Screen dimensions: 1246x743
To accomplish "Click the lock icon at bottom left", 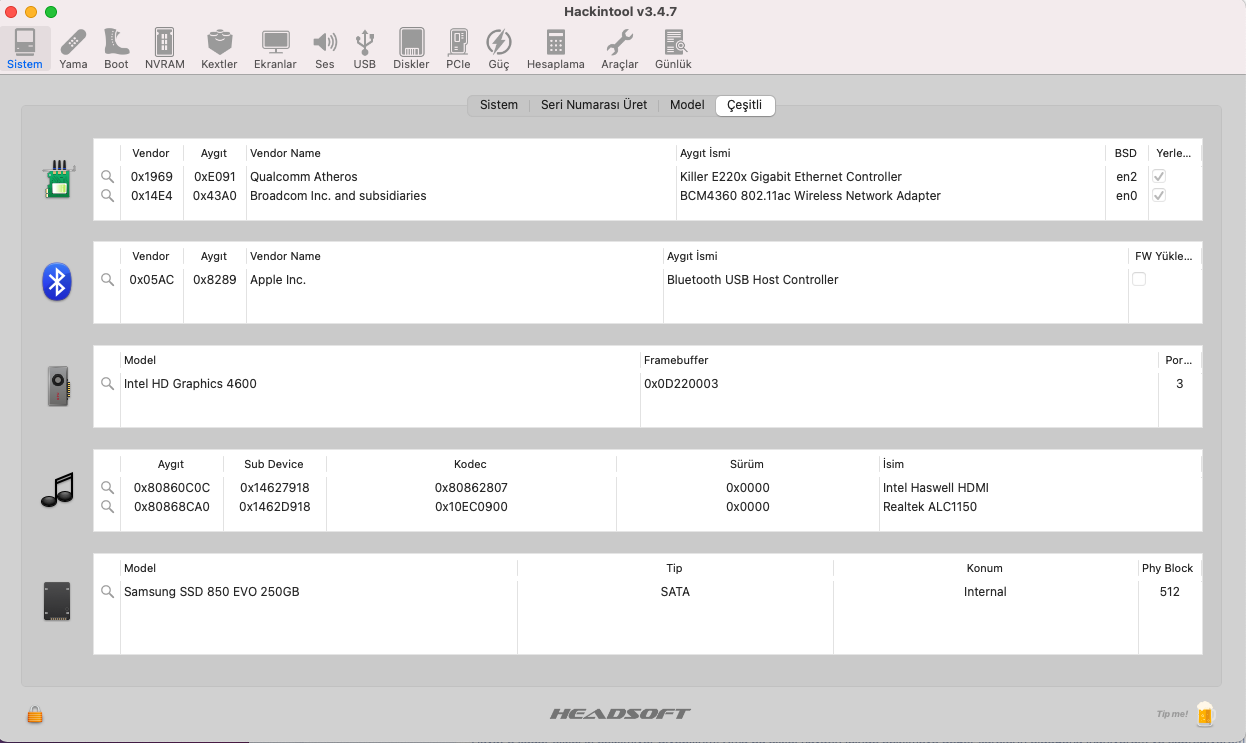I will pos(35,715).
